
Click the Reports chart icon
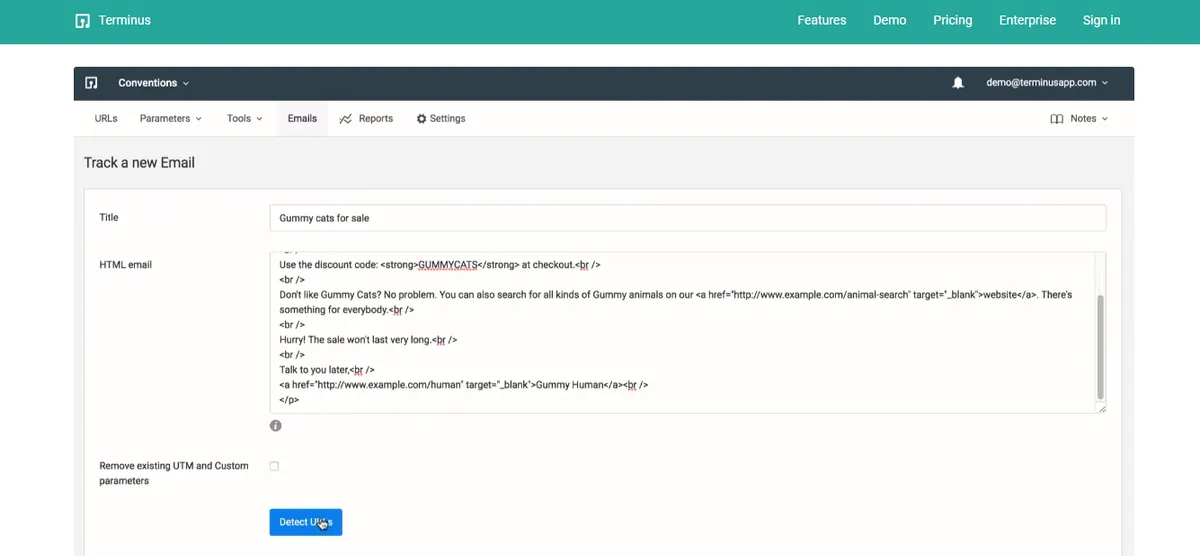point(346,119)
